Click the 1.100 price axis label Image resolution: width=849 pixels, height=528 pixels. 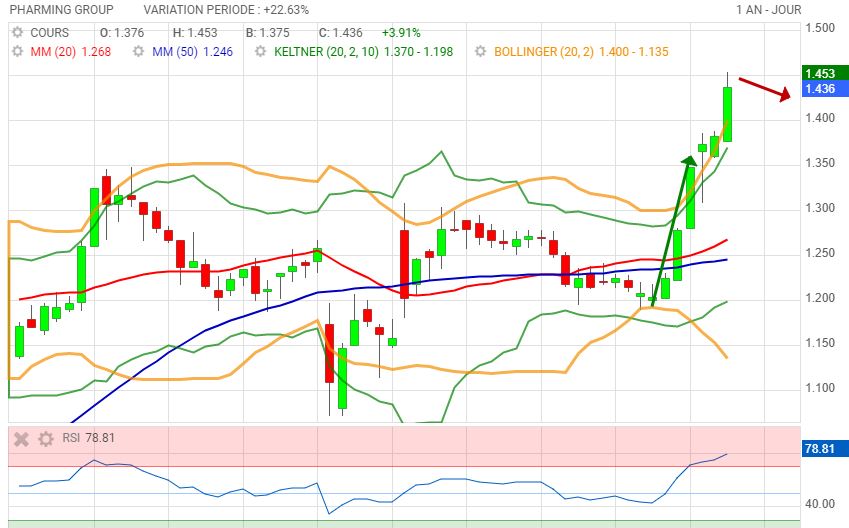click(x=820, y=388)
